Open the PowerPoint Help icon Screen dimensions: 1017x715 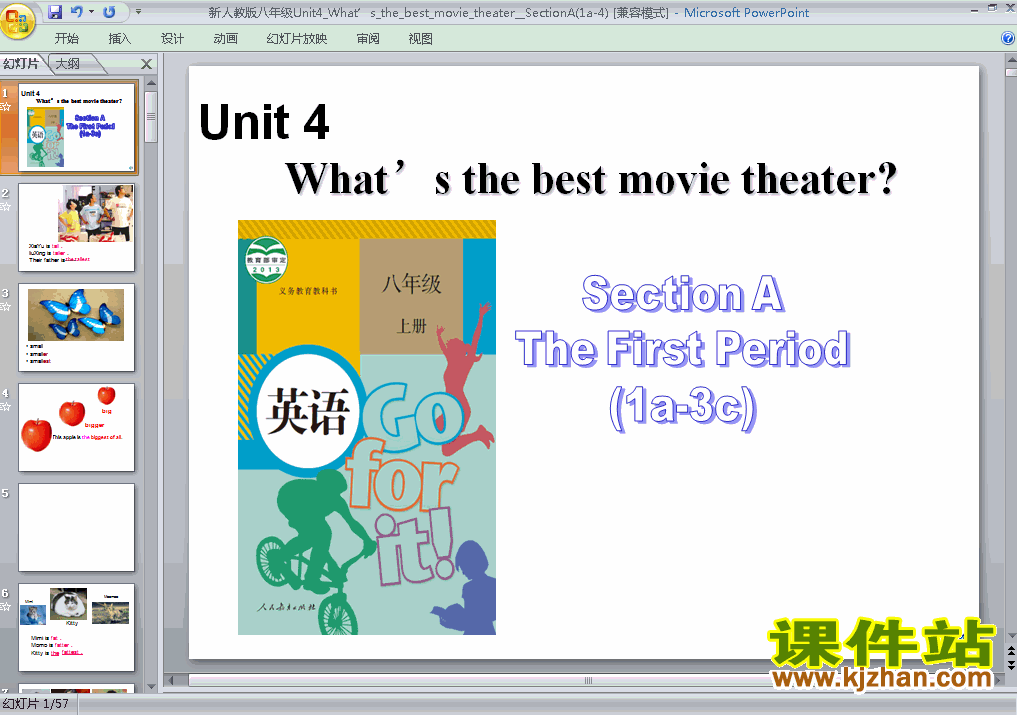click(x=1008, y=38)
